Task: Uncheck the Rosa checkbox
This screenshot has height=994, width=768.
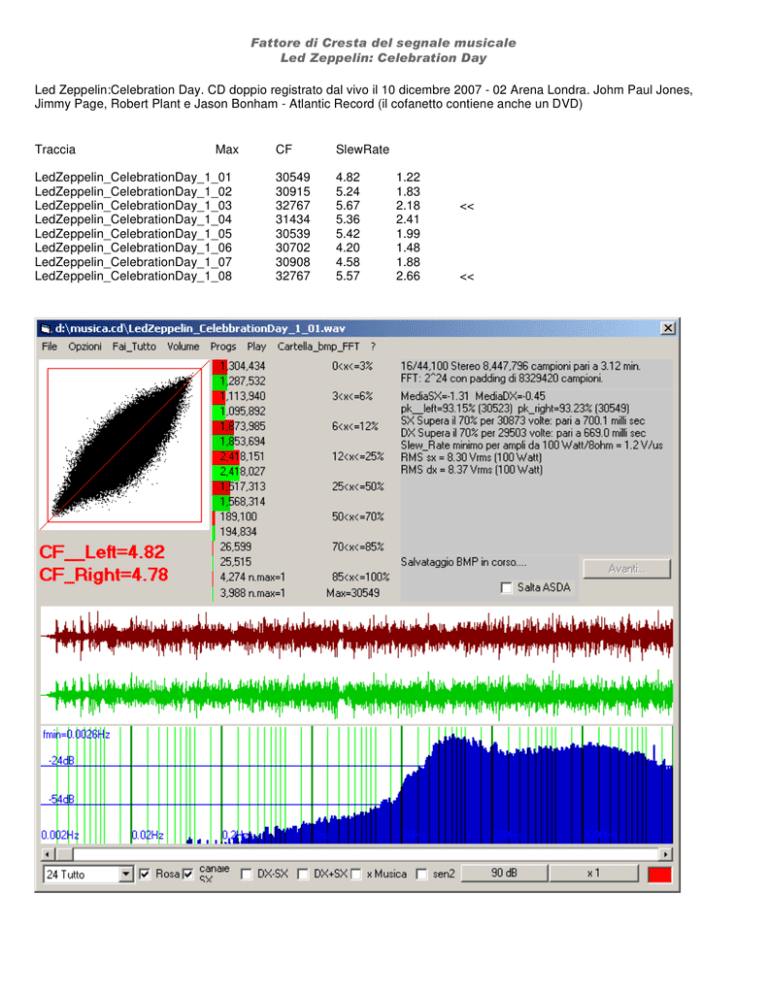Action: [145, 874]
